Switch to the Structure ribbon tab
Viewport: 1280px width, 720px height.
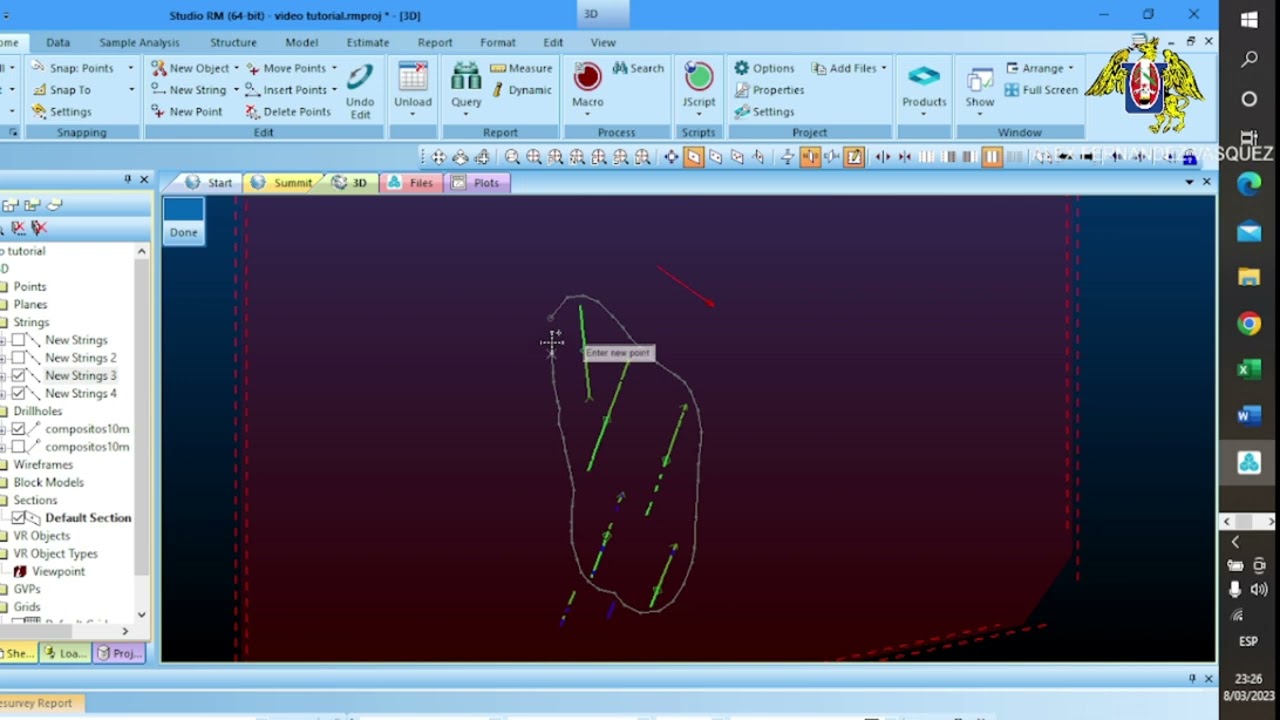233,42
